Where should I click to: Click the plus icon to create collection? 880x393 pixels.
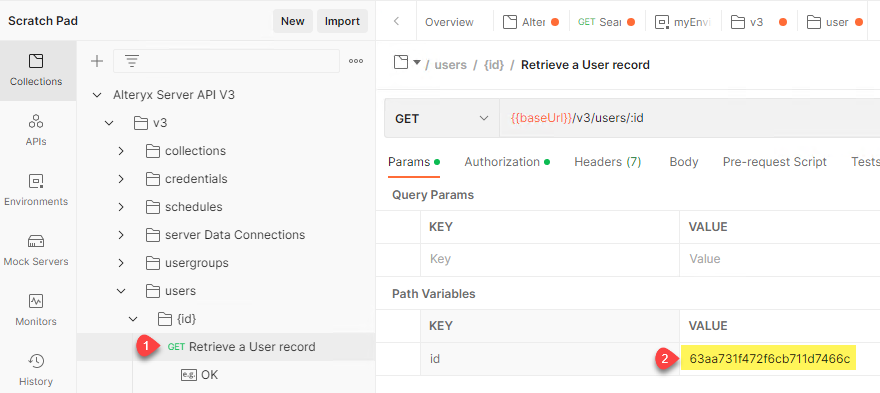pyautogui.click(x=97, y=61)
